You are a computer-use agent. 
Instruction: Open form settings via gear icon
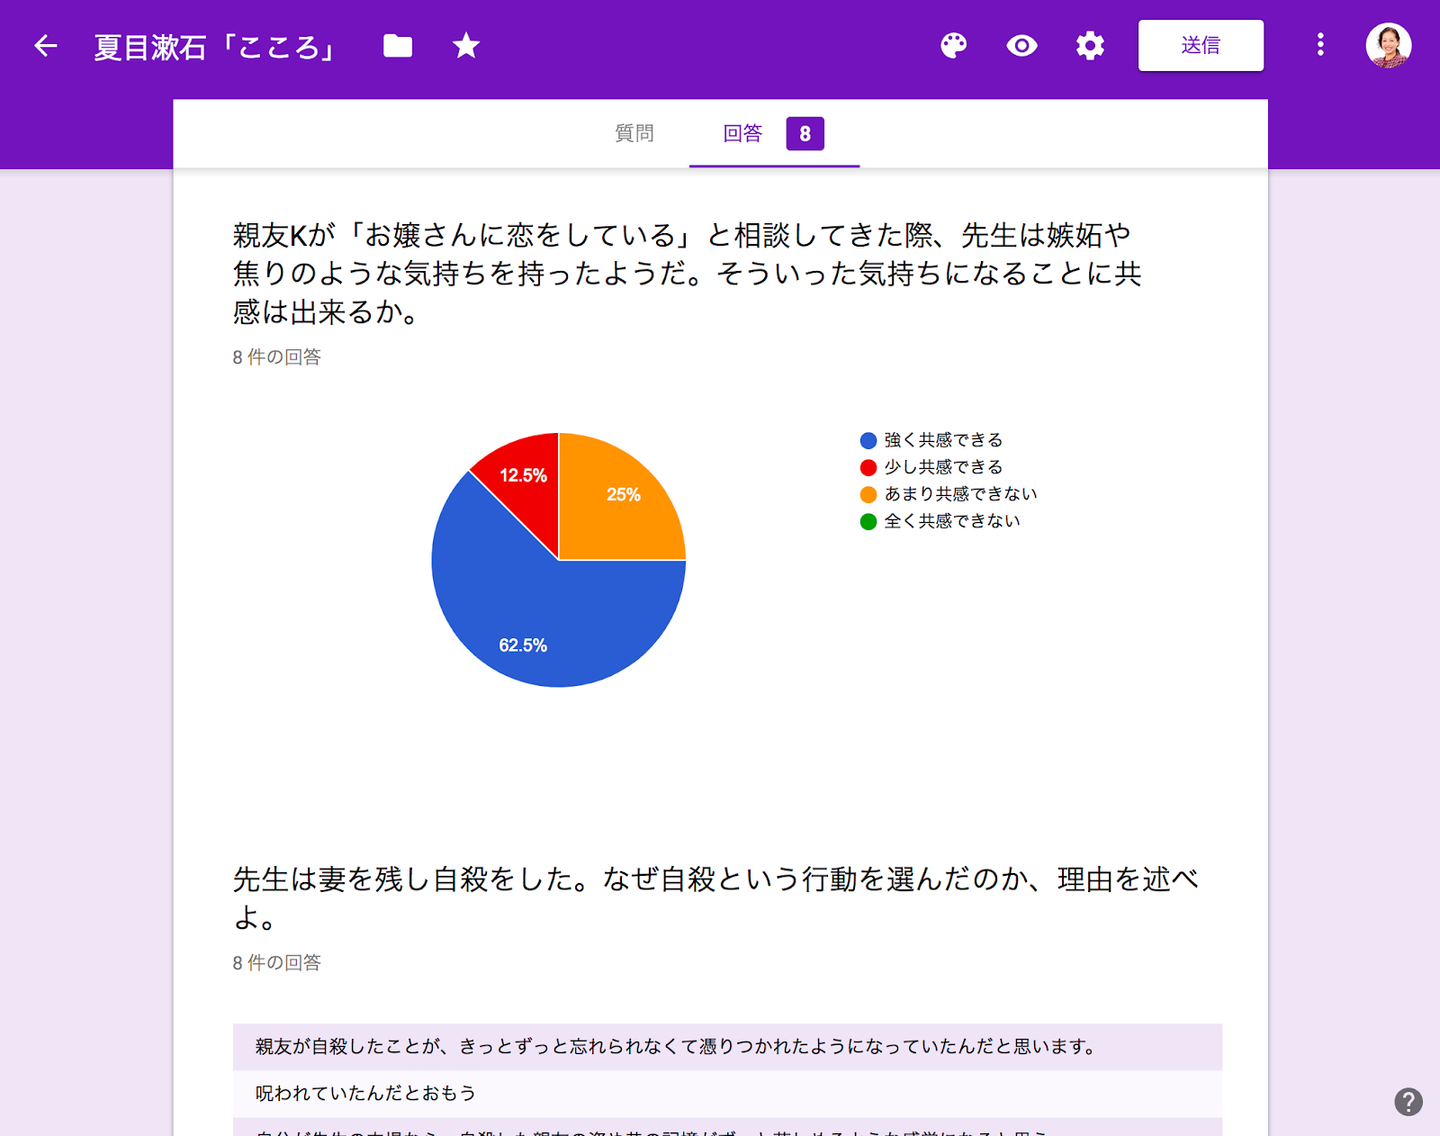pos(1090,45)
